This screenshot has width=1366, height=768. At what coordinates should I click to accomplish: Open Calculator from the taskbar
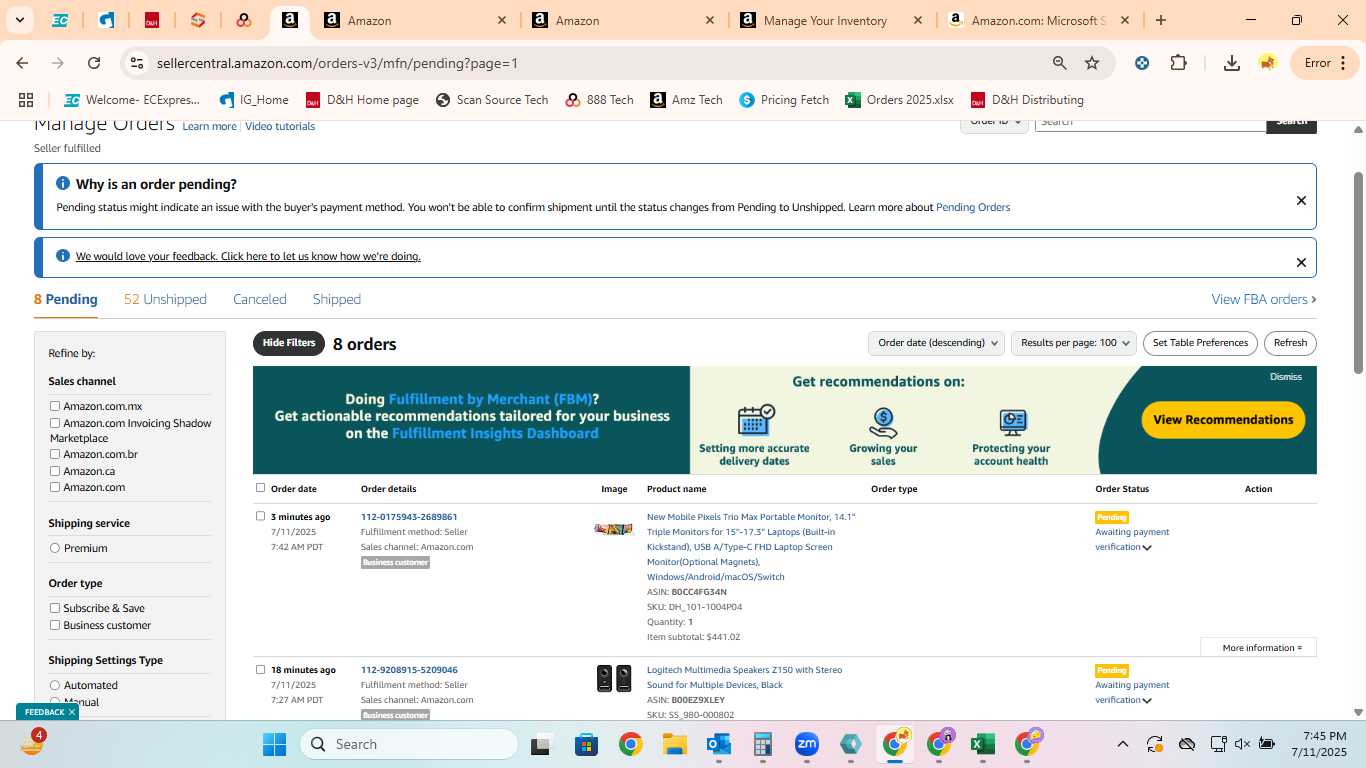[x=763, y=744]
